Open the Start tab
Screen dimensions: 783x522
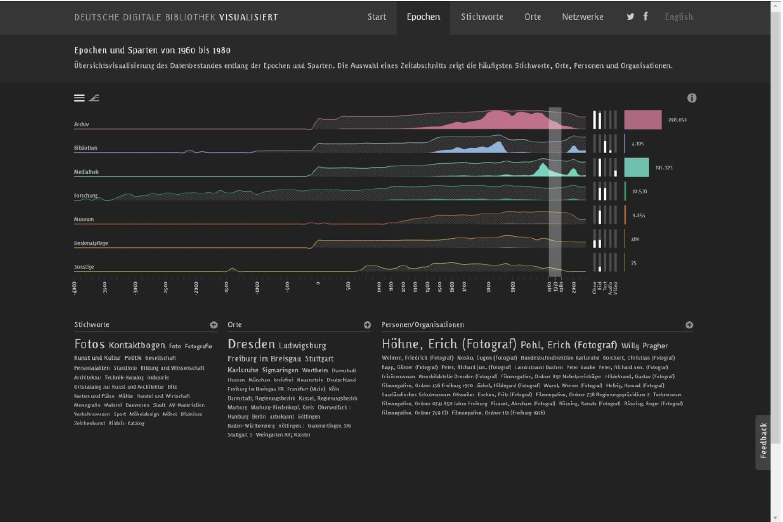tap(376, 17)
